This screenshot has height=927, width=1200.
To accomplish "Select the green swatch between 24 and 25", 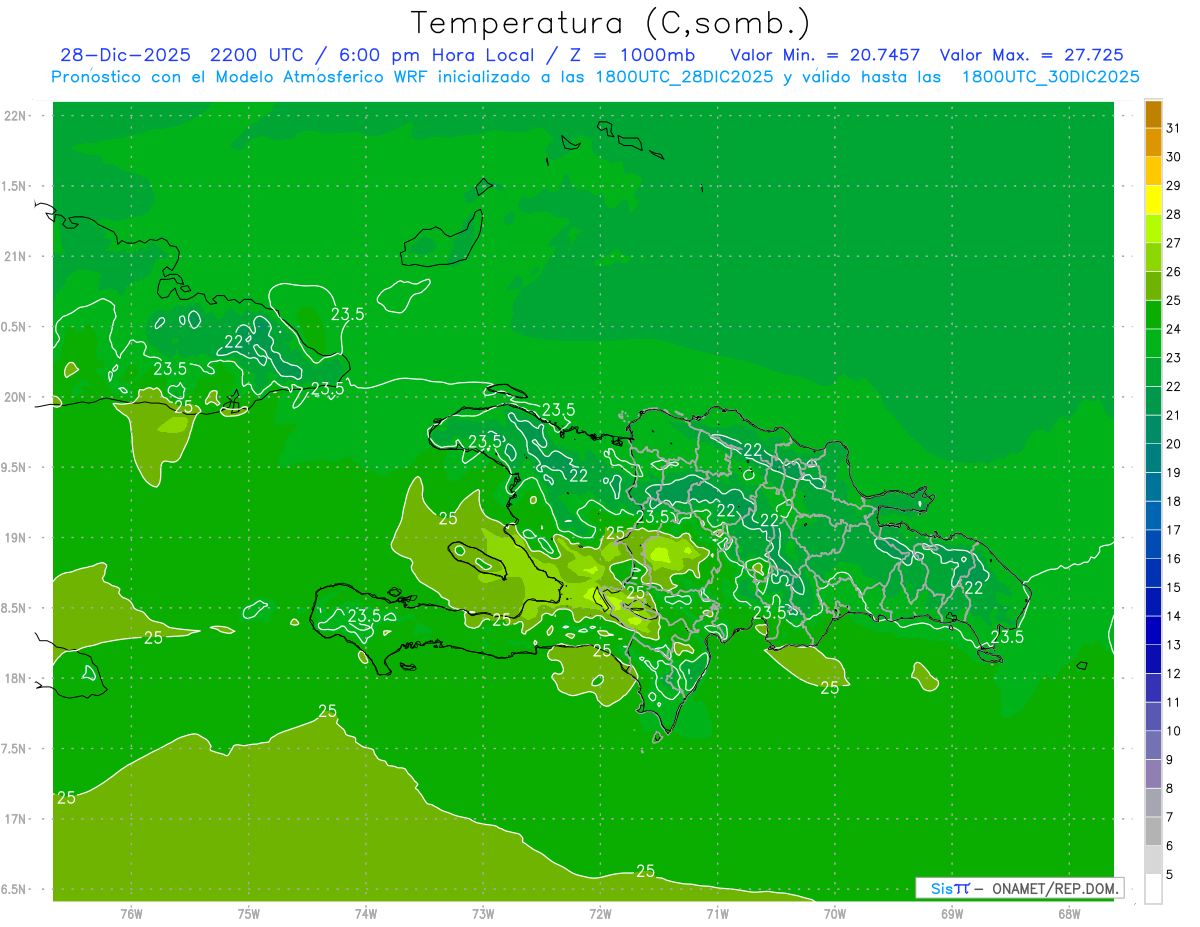I will [1153, 315].
